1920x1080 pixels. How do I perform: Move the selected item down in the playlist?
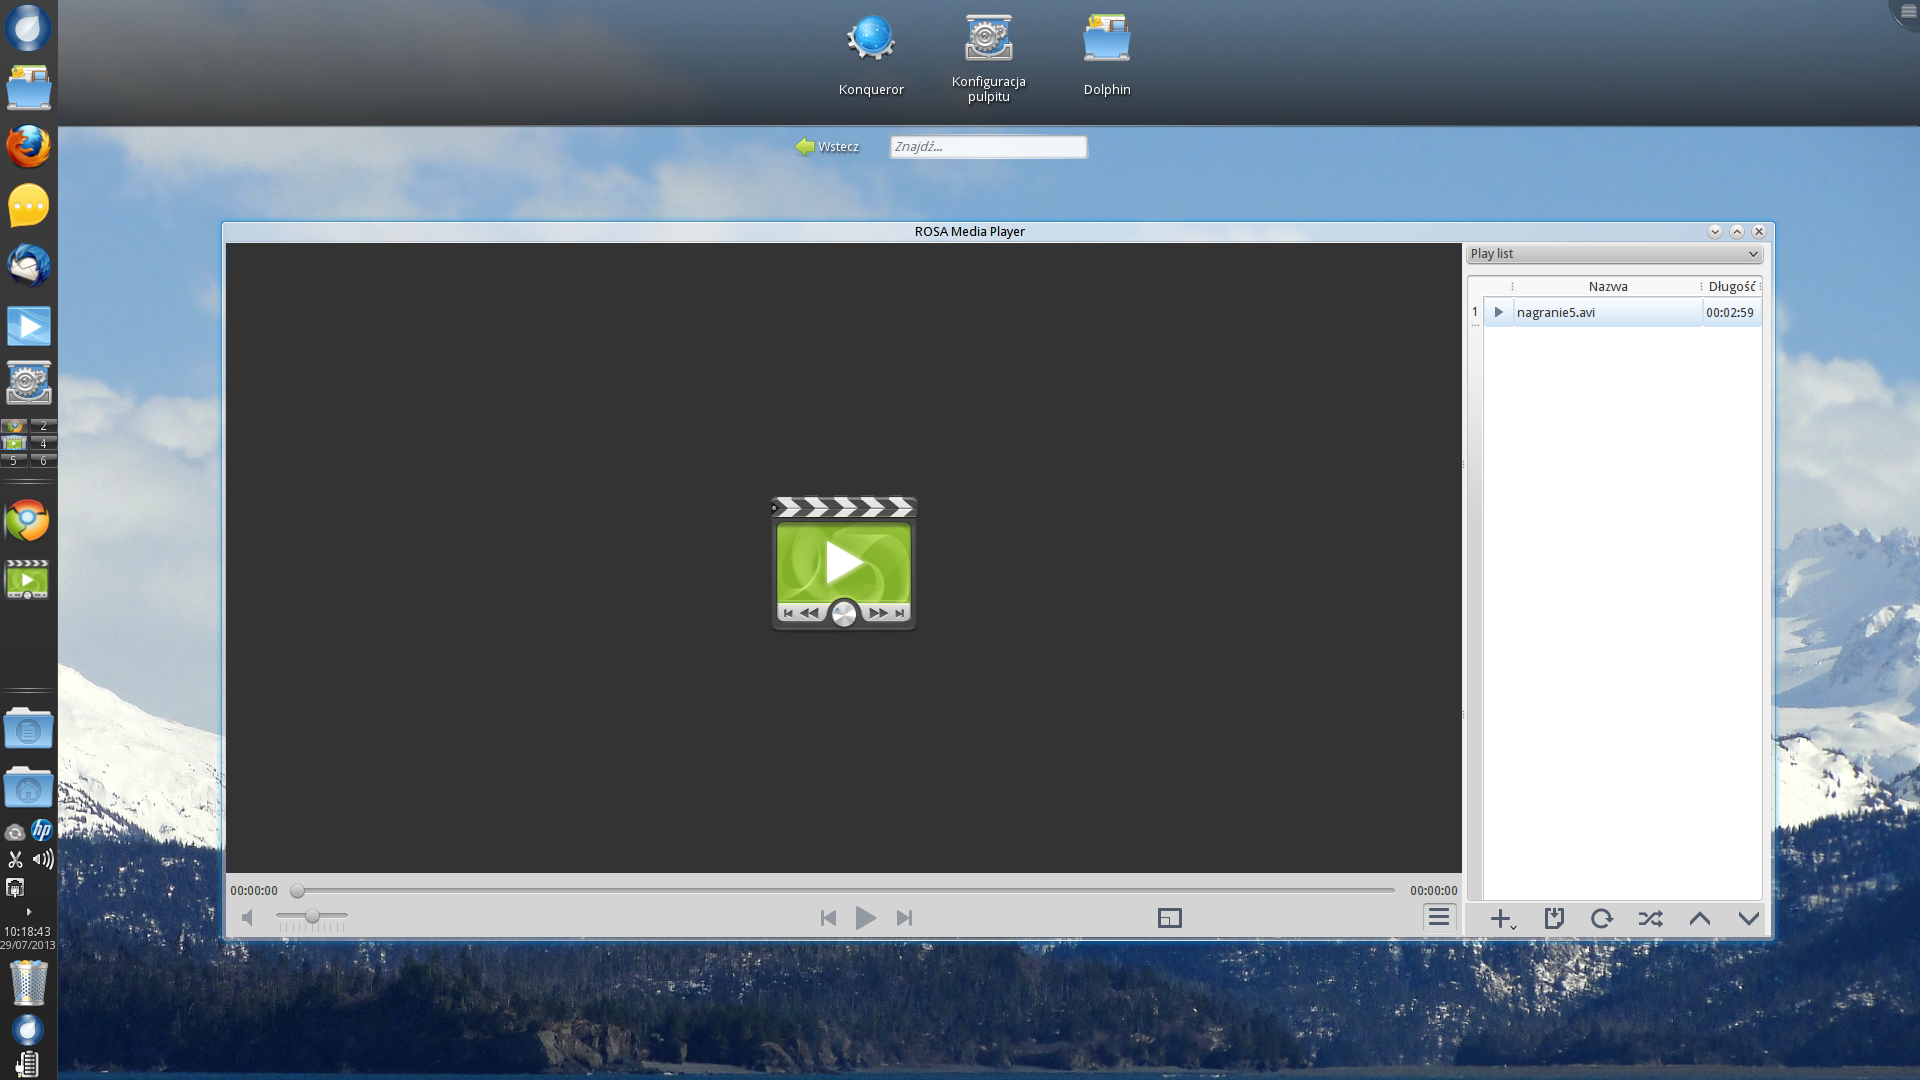(1748, 918)
